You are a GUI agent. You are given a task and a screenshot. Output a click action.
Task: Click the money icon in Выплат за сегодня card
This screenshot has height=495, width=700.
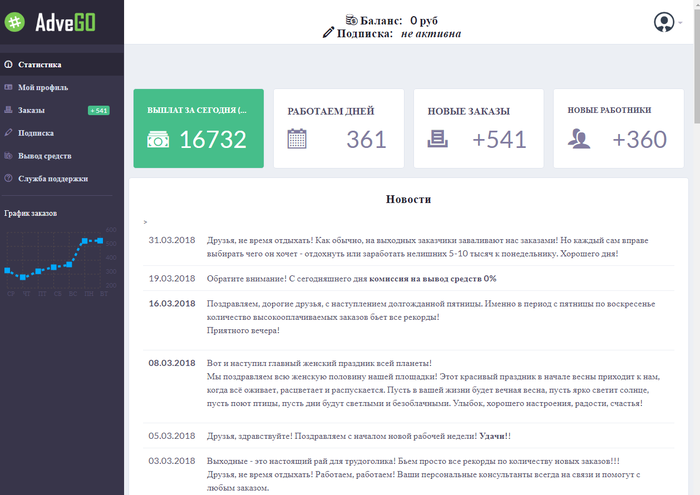click(x=158, y=141)
